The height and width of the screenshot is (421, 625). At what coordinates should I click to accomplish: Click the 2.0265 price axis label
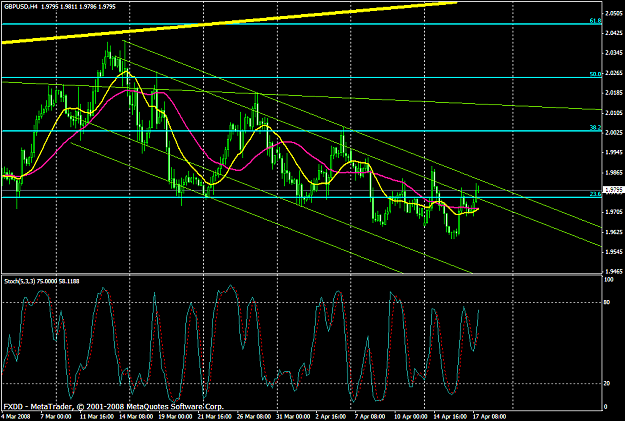(614, 73)
